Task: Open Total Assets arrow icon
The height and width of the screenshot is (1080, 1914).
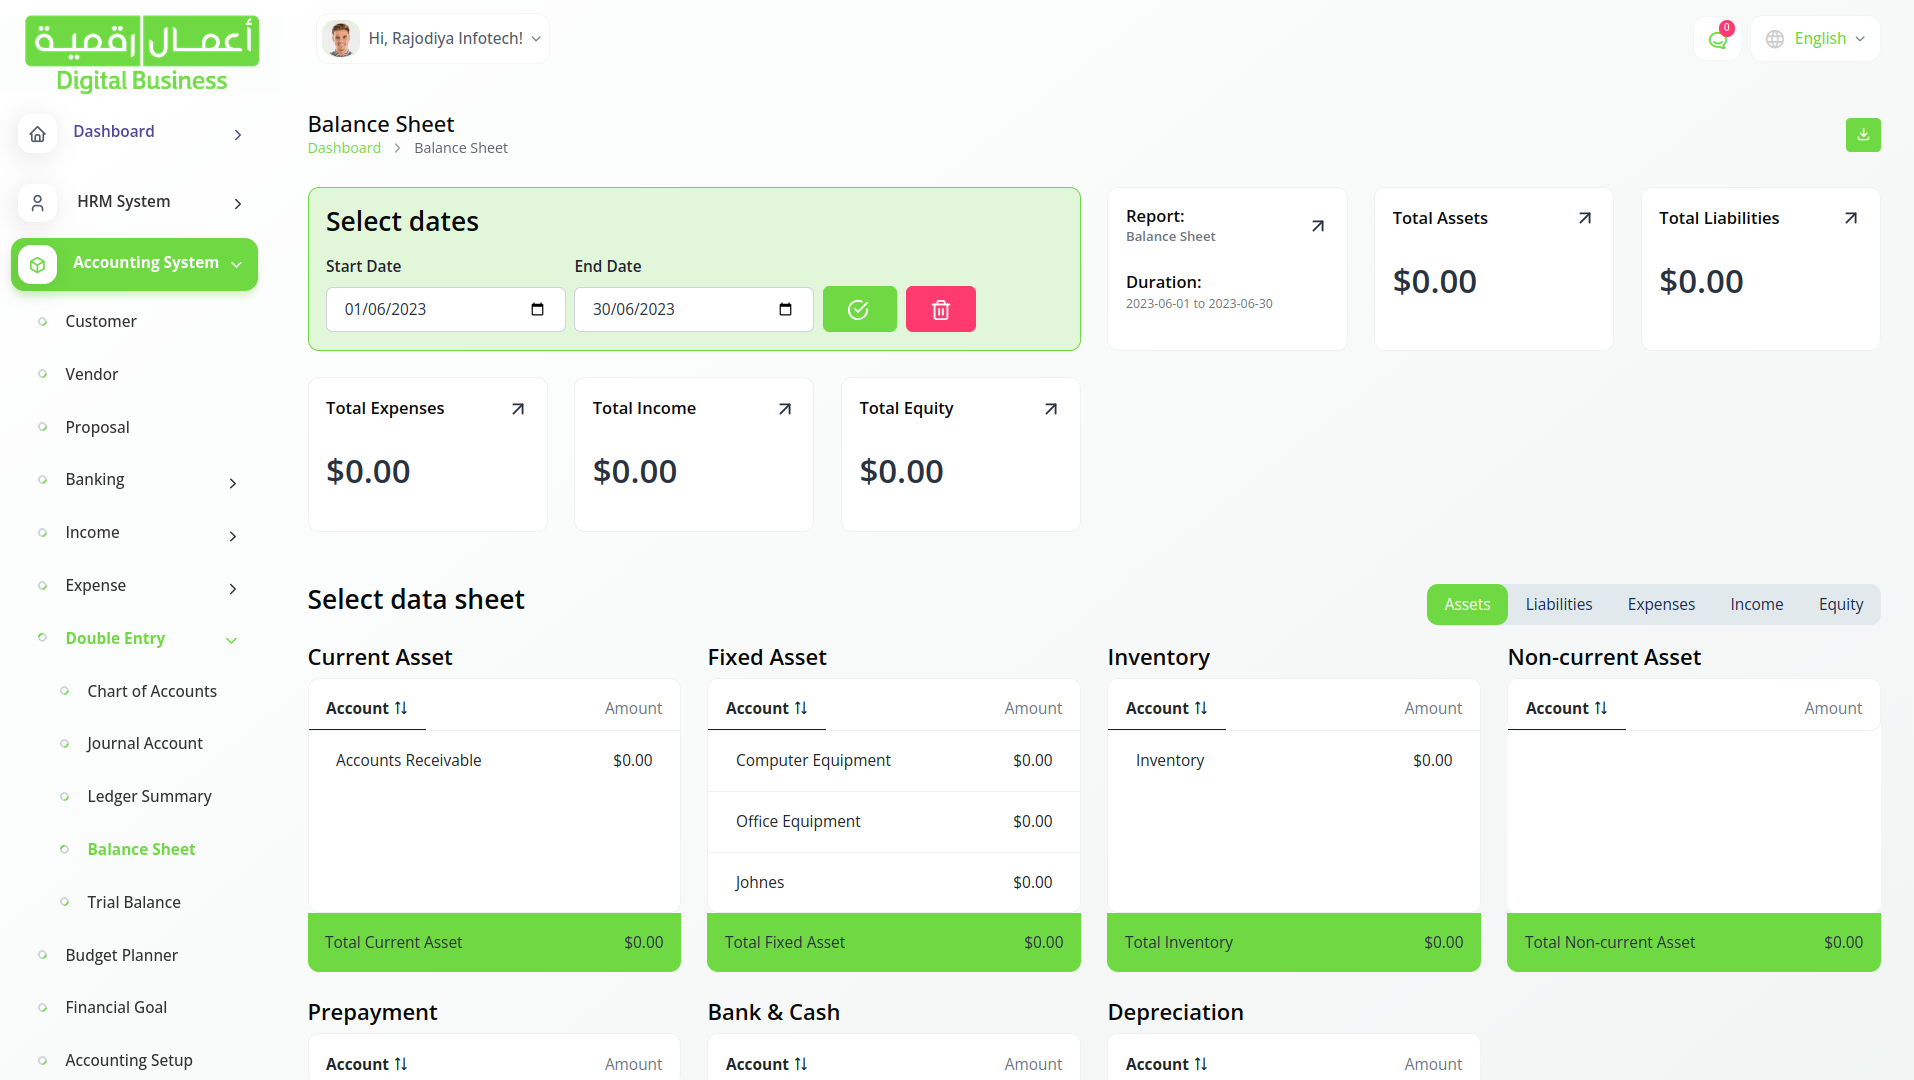Action: 1584,218
